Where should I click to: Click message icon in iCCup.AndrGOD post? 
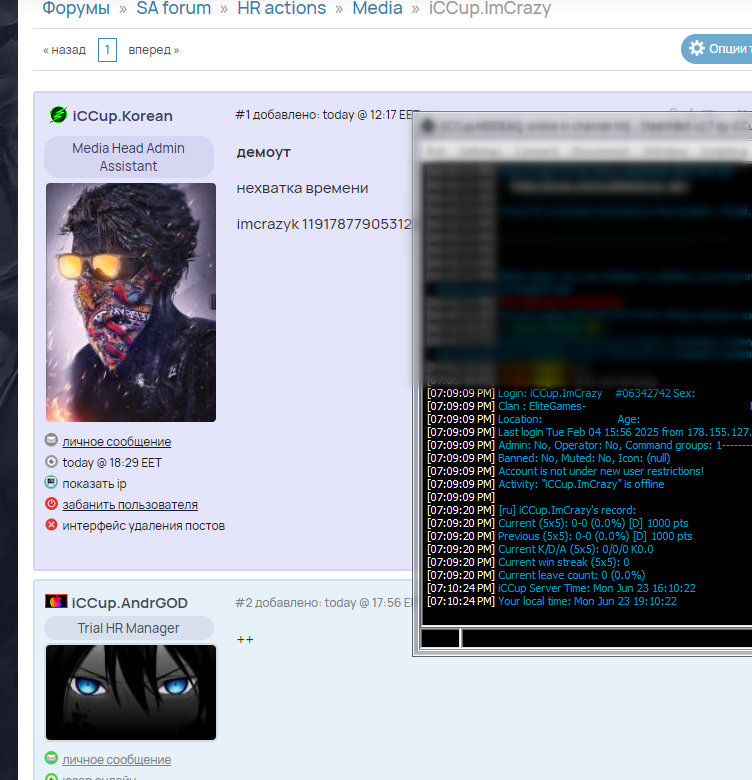coord(51,758)
